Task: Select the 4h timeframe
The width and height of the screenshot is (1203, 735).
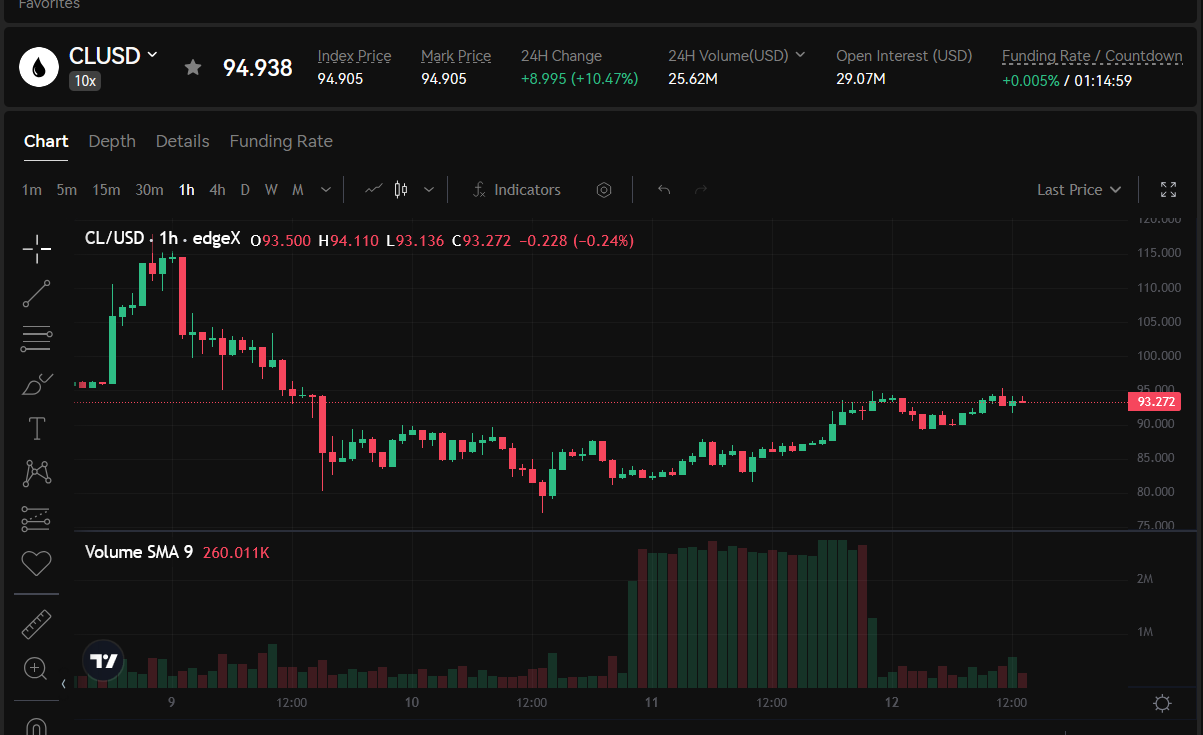Action: [217, 190]
